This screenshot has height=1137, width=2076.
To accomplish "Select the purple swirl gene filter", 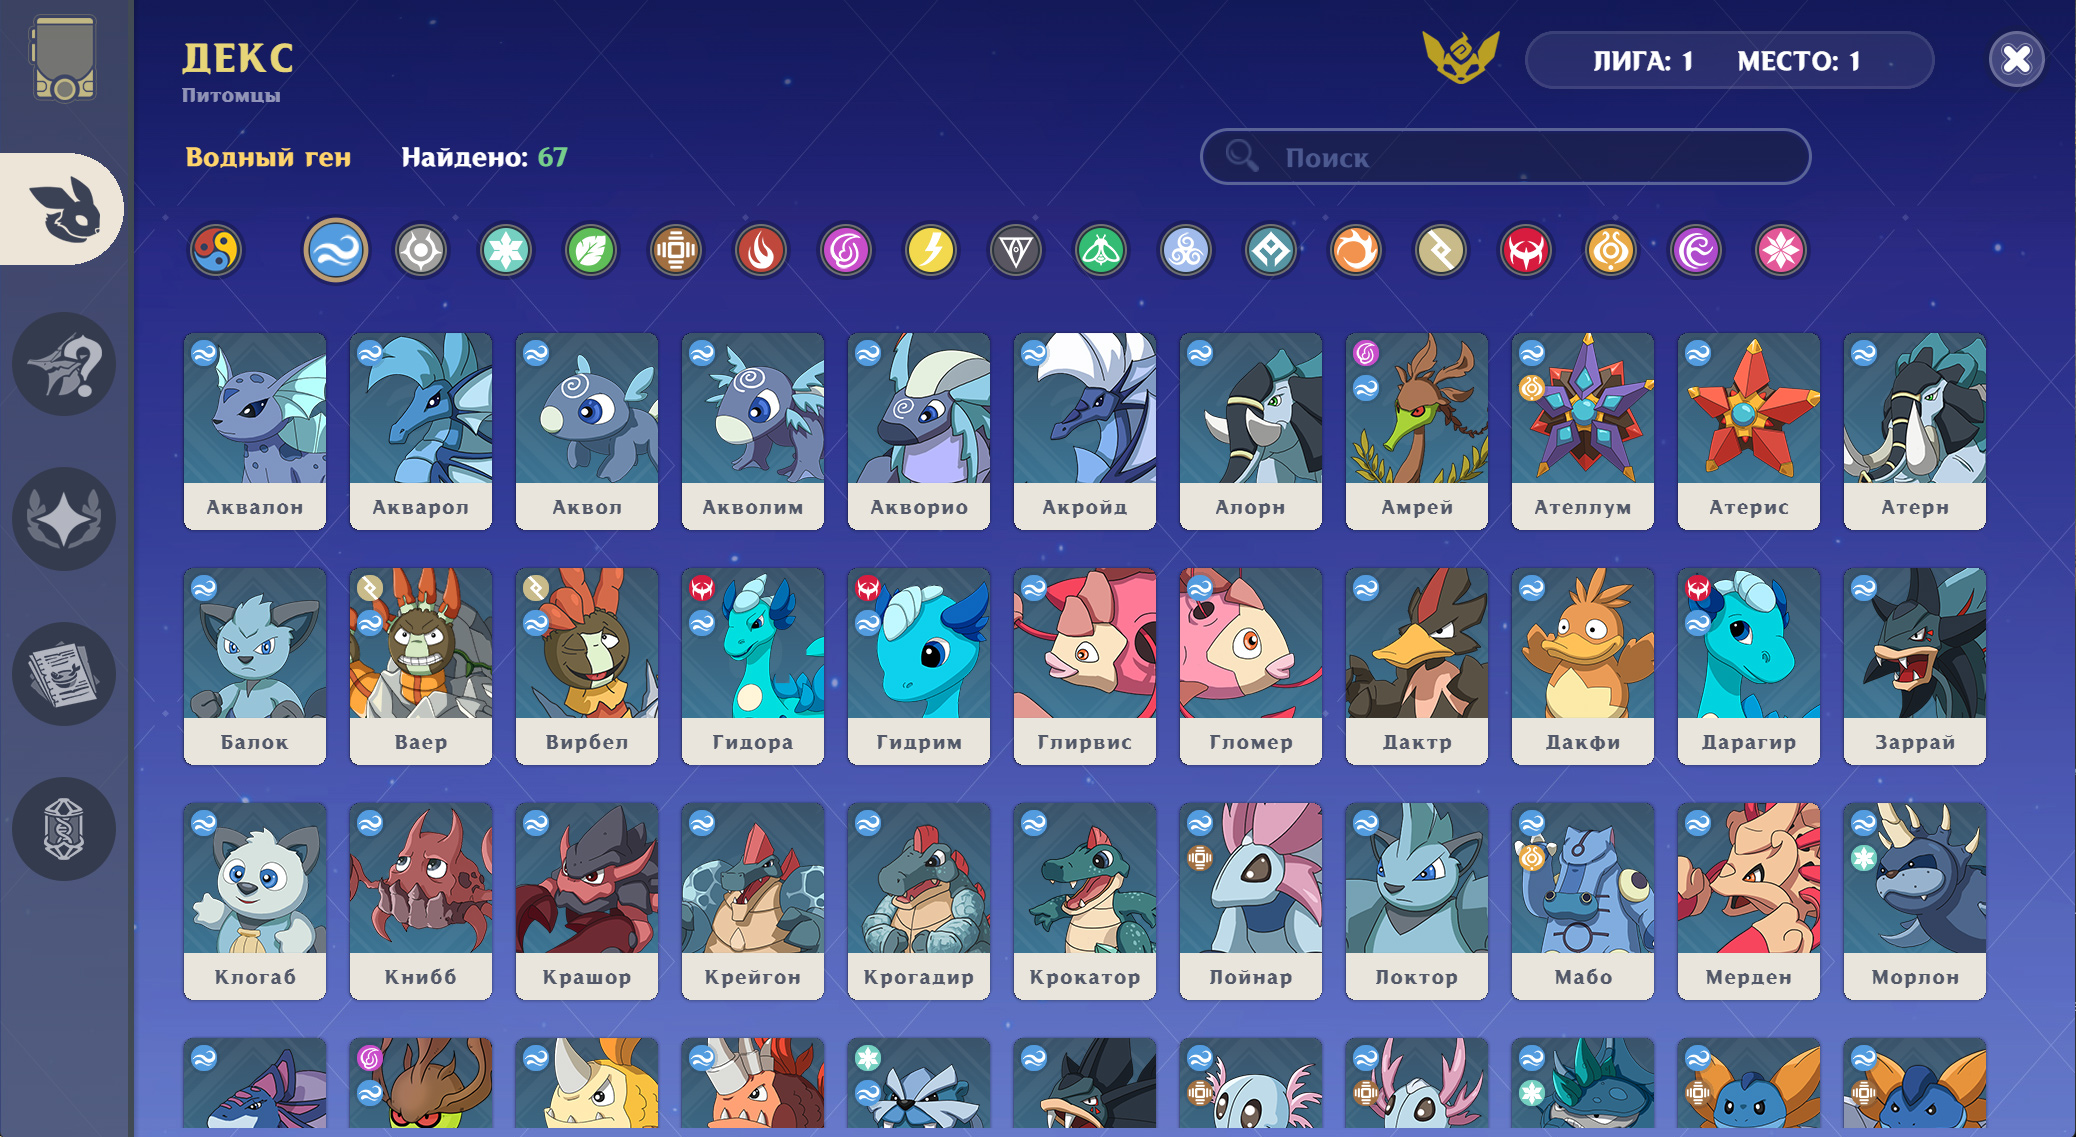I will 846,250.
